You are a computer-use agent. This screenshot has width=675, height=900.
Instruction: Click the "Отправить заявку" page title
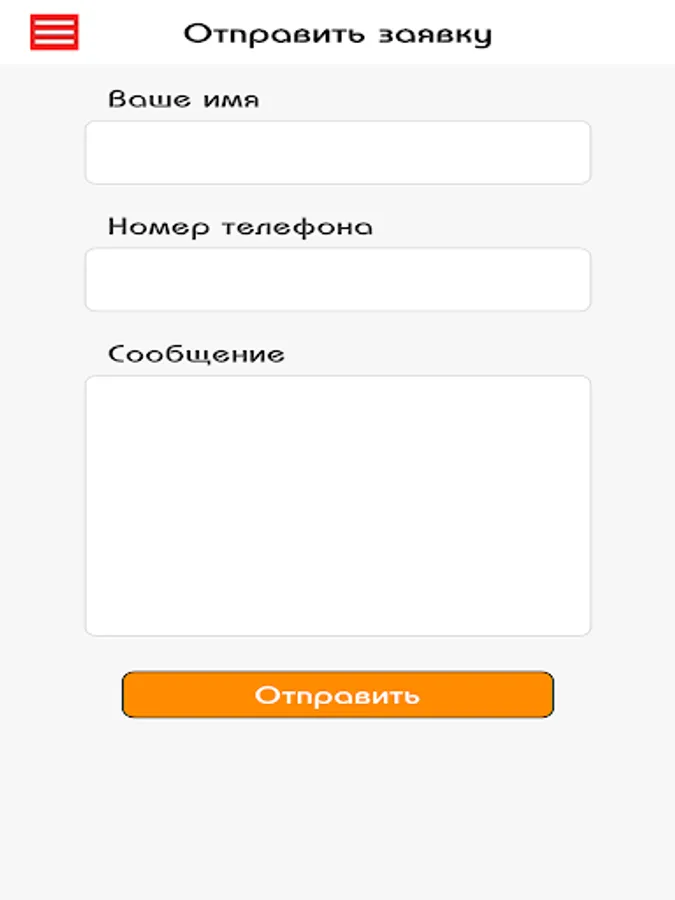pyautogui.click(x=338, y=34)
